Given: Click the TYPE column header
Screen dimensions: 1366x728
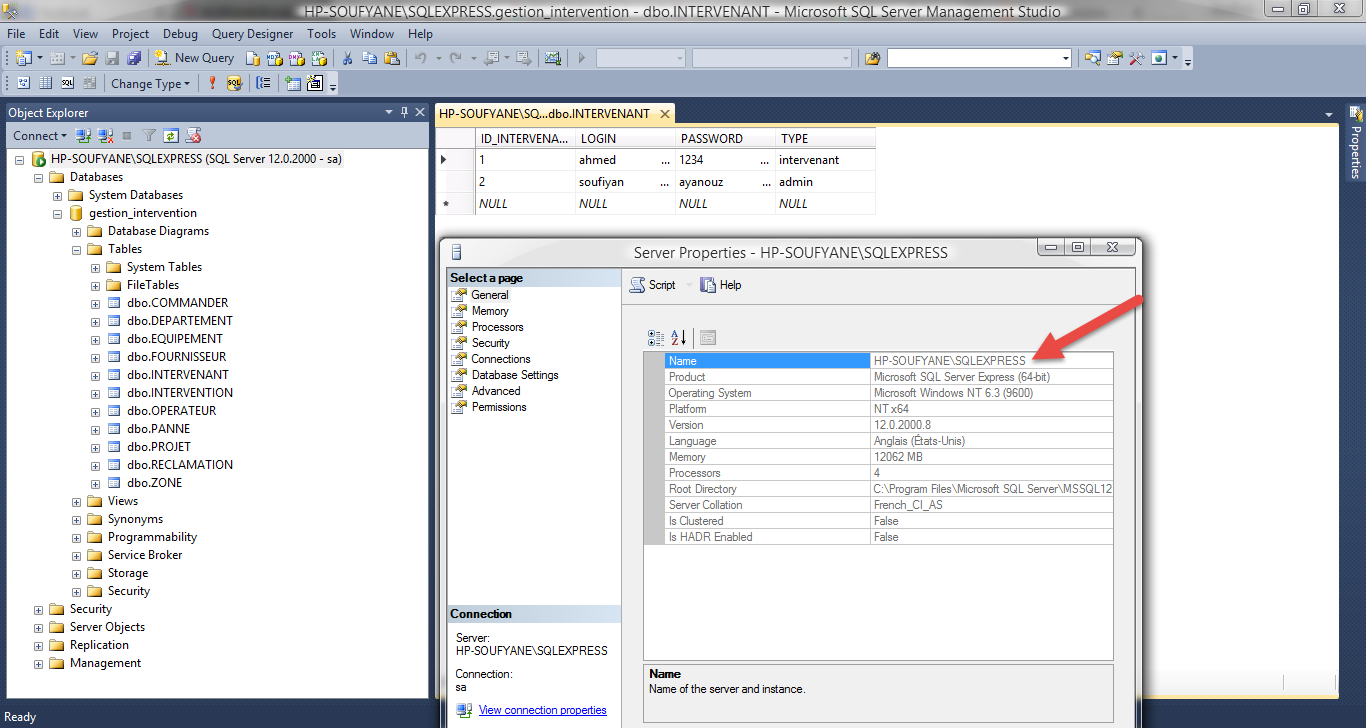Looking at the screenshot, I should coord(825,139).
